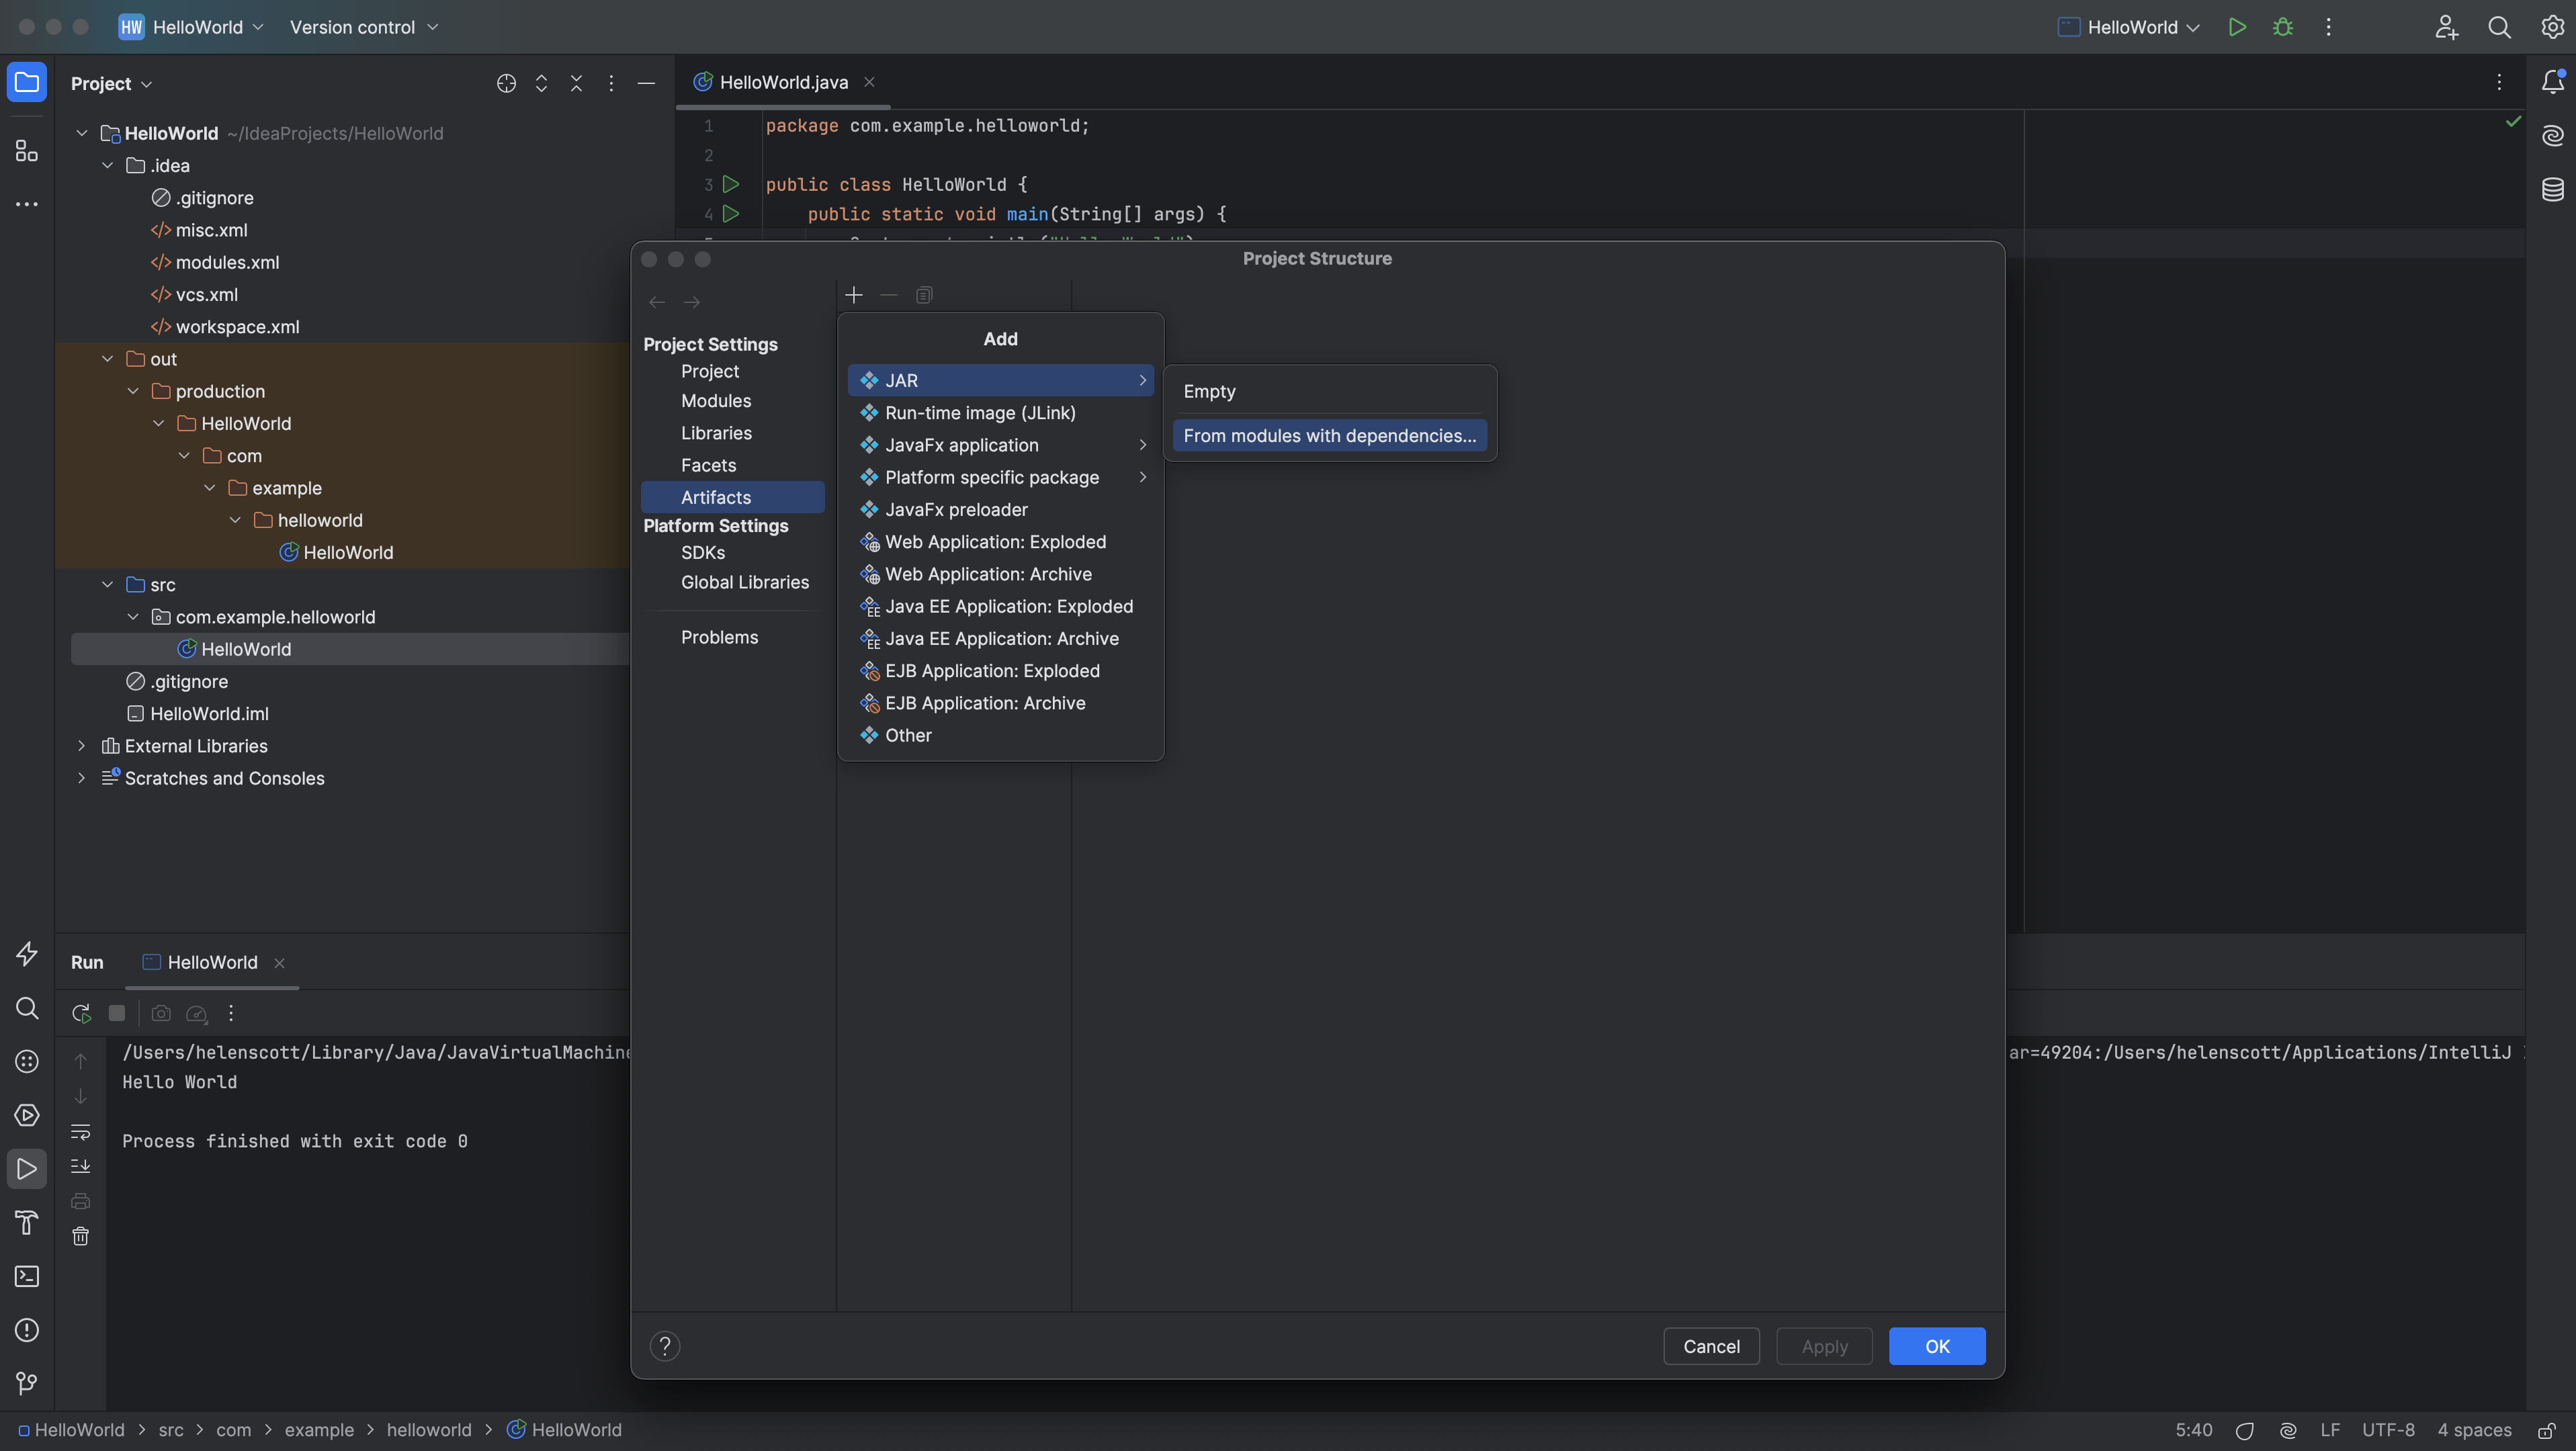
Task: Start debugging with the bug icon
Action: click(x=2283, y=27)
